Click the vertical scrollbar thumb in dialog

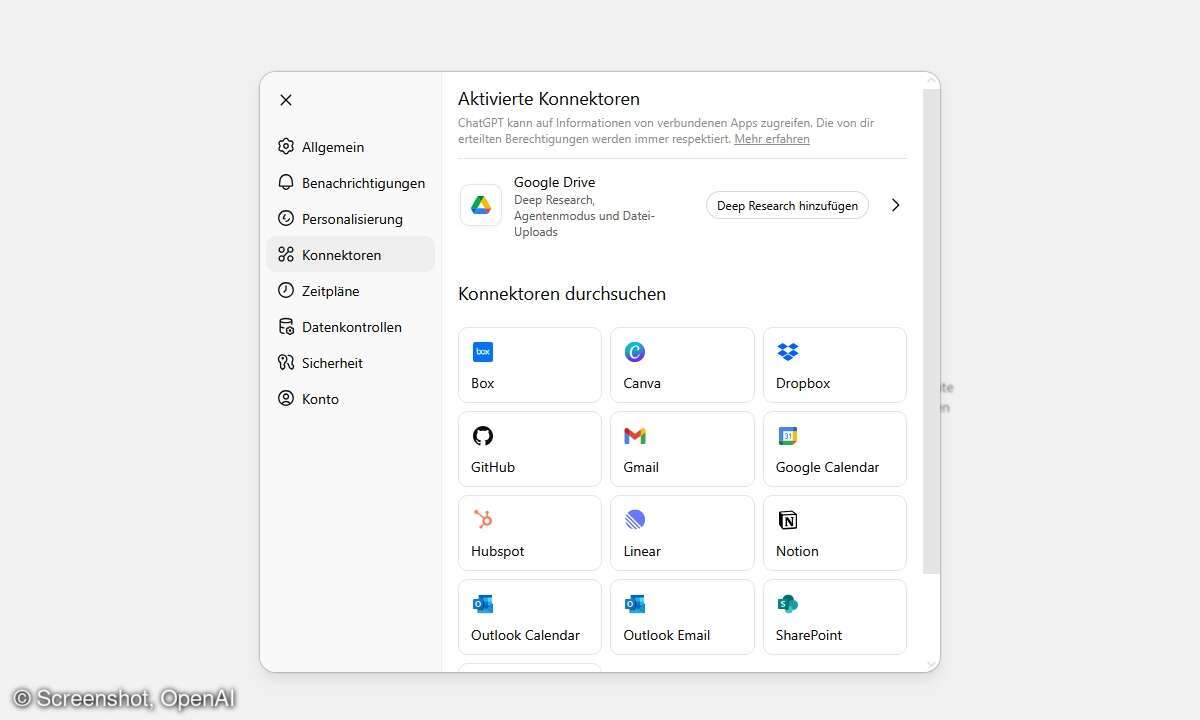[931, 331]
